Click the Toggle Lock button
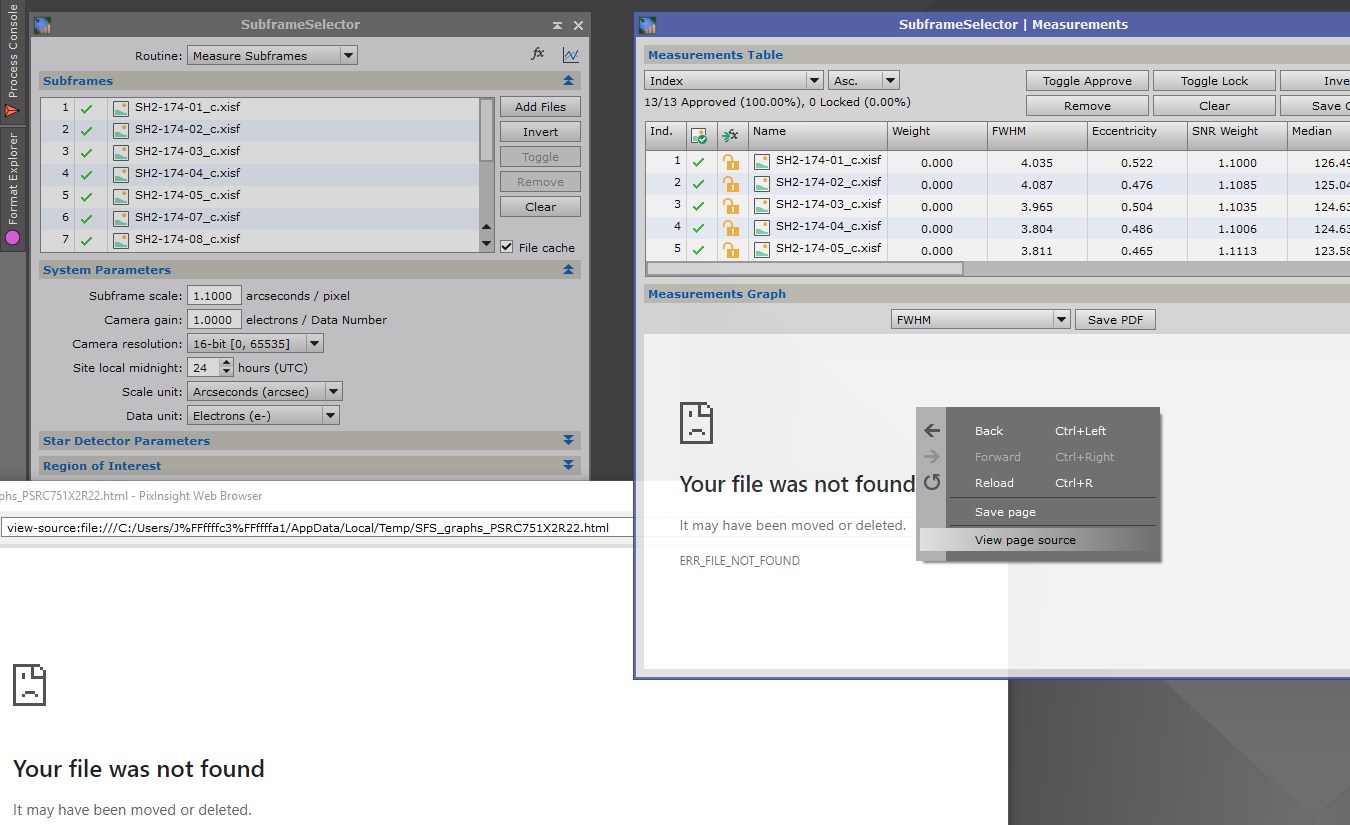The height and width of the screenshot is (825, 1350). coord(1214,81)
